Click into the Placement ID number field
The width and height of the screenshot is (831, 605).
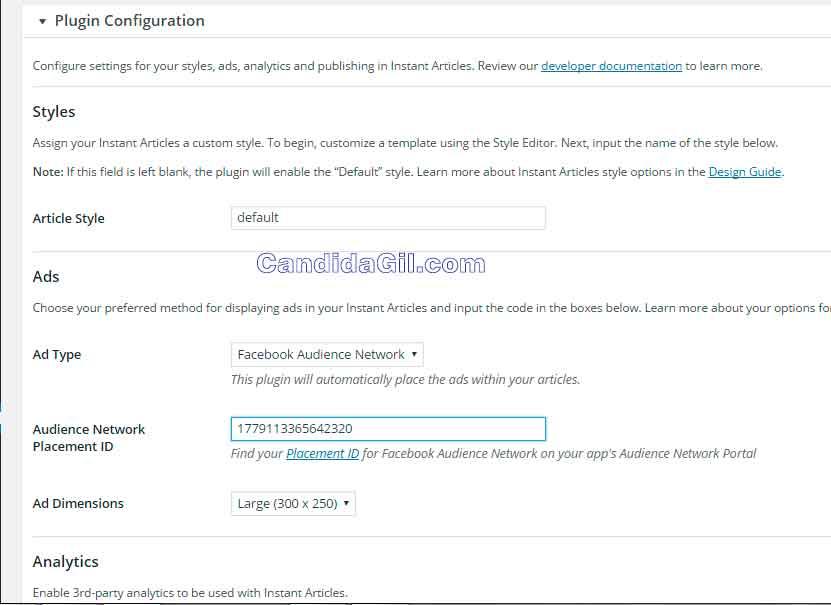[x=388, y=429]
